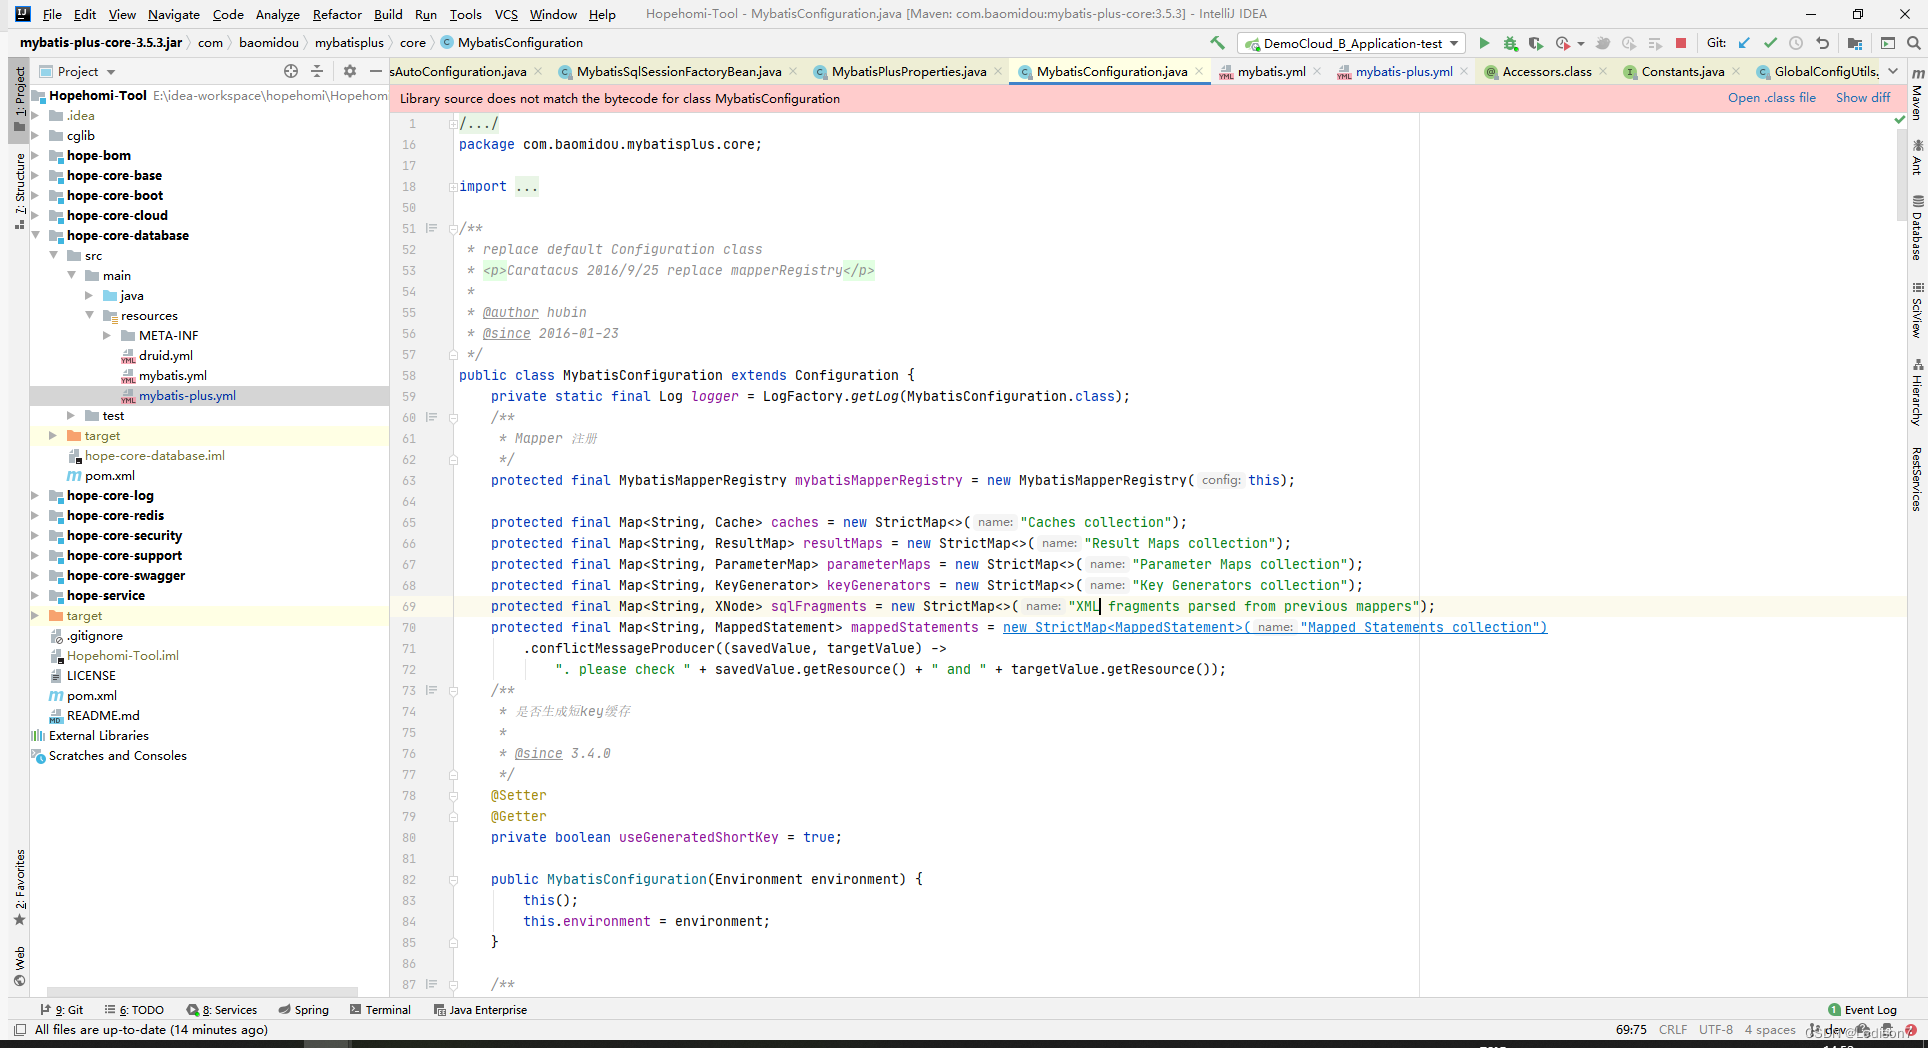1928x1048 pixels.
Task: Open the Analyze menu
Action: pyautogui.click(x=277, y=14)
